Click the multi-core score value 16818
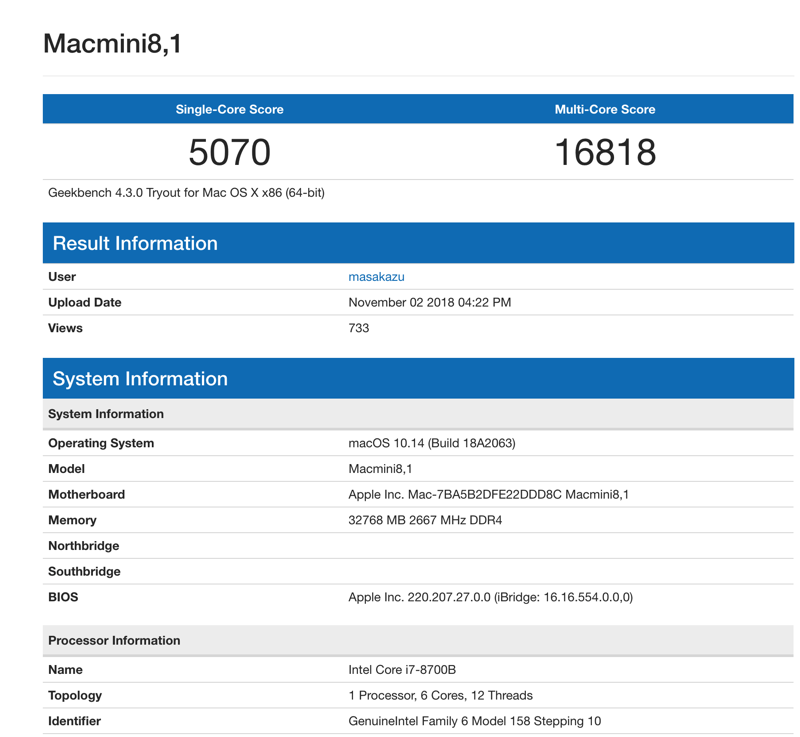800x737 pixels. pos(605,152)
